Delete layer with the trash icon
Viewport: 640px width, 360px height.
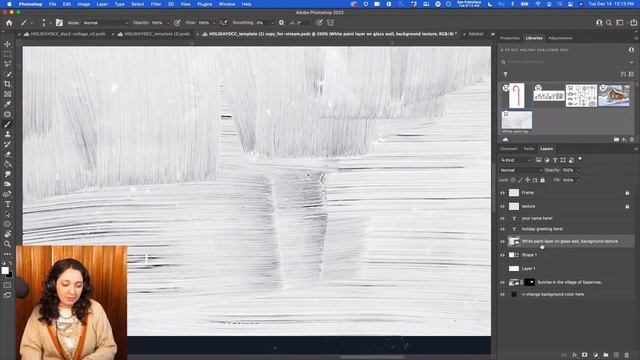tap(627, 355)
